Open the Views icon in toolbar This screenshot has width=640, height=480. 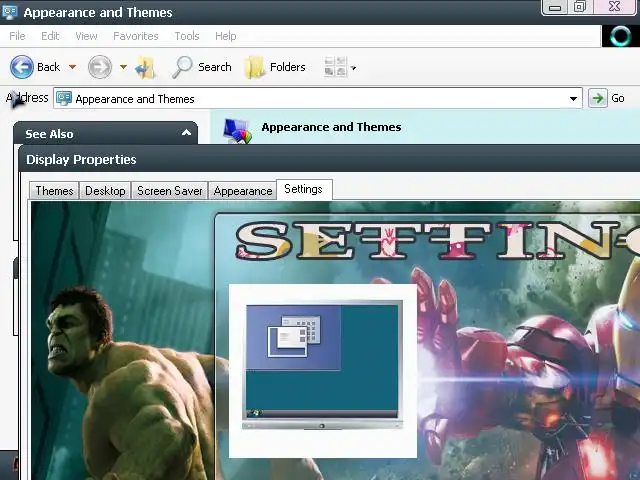(336, 67)
